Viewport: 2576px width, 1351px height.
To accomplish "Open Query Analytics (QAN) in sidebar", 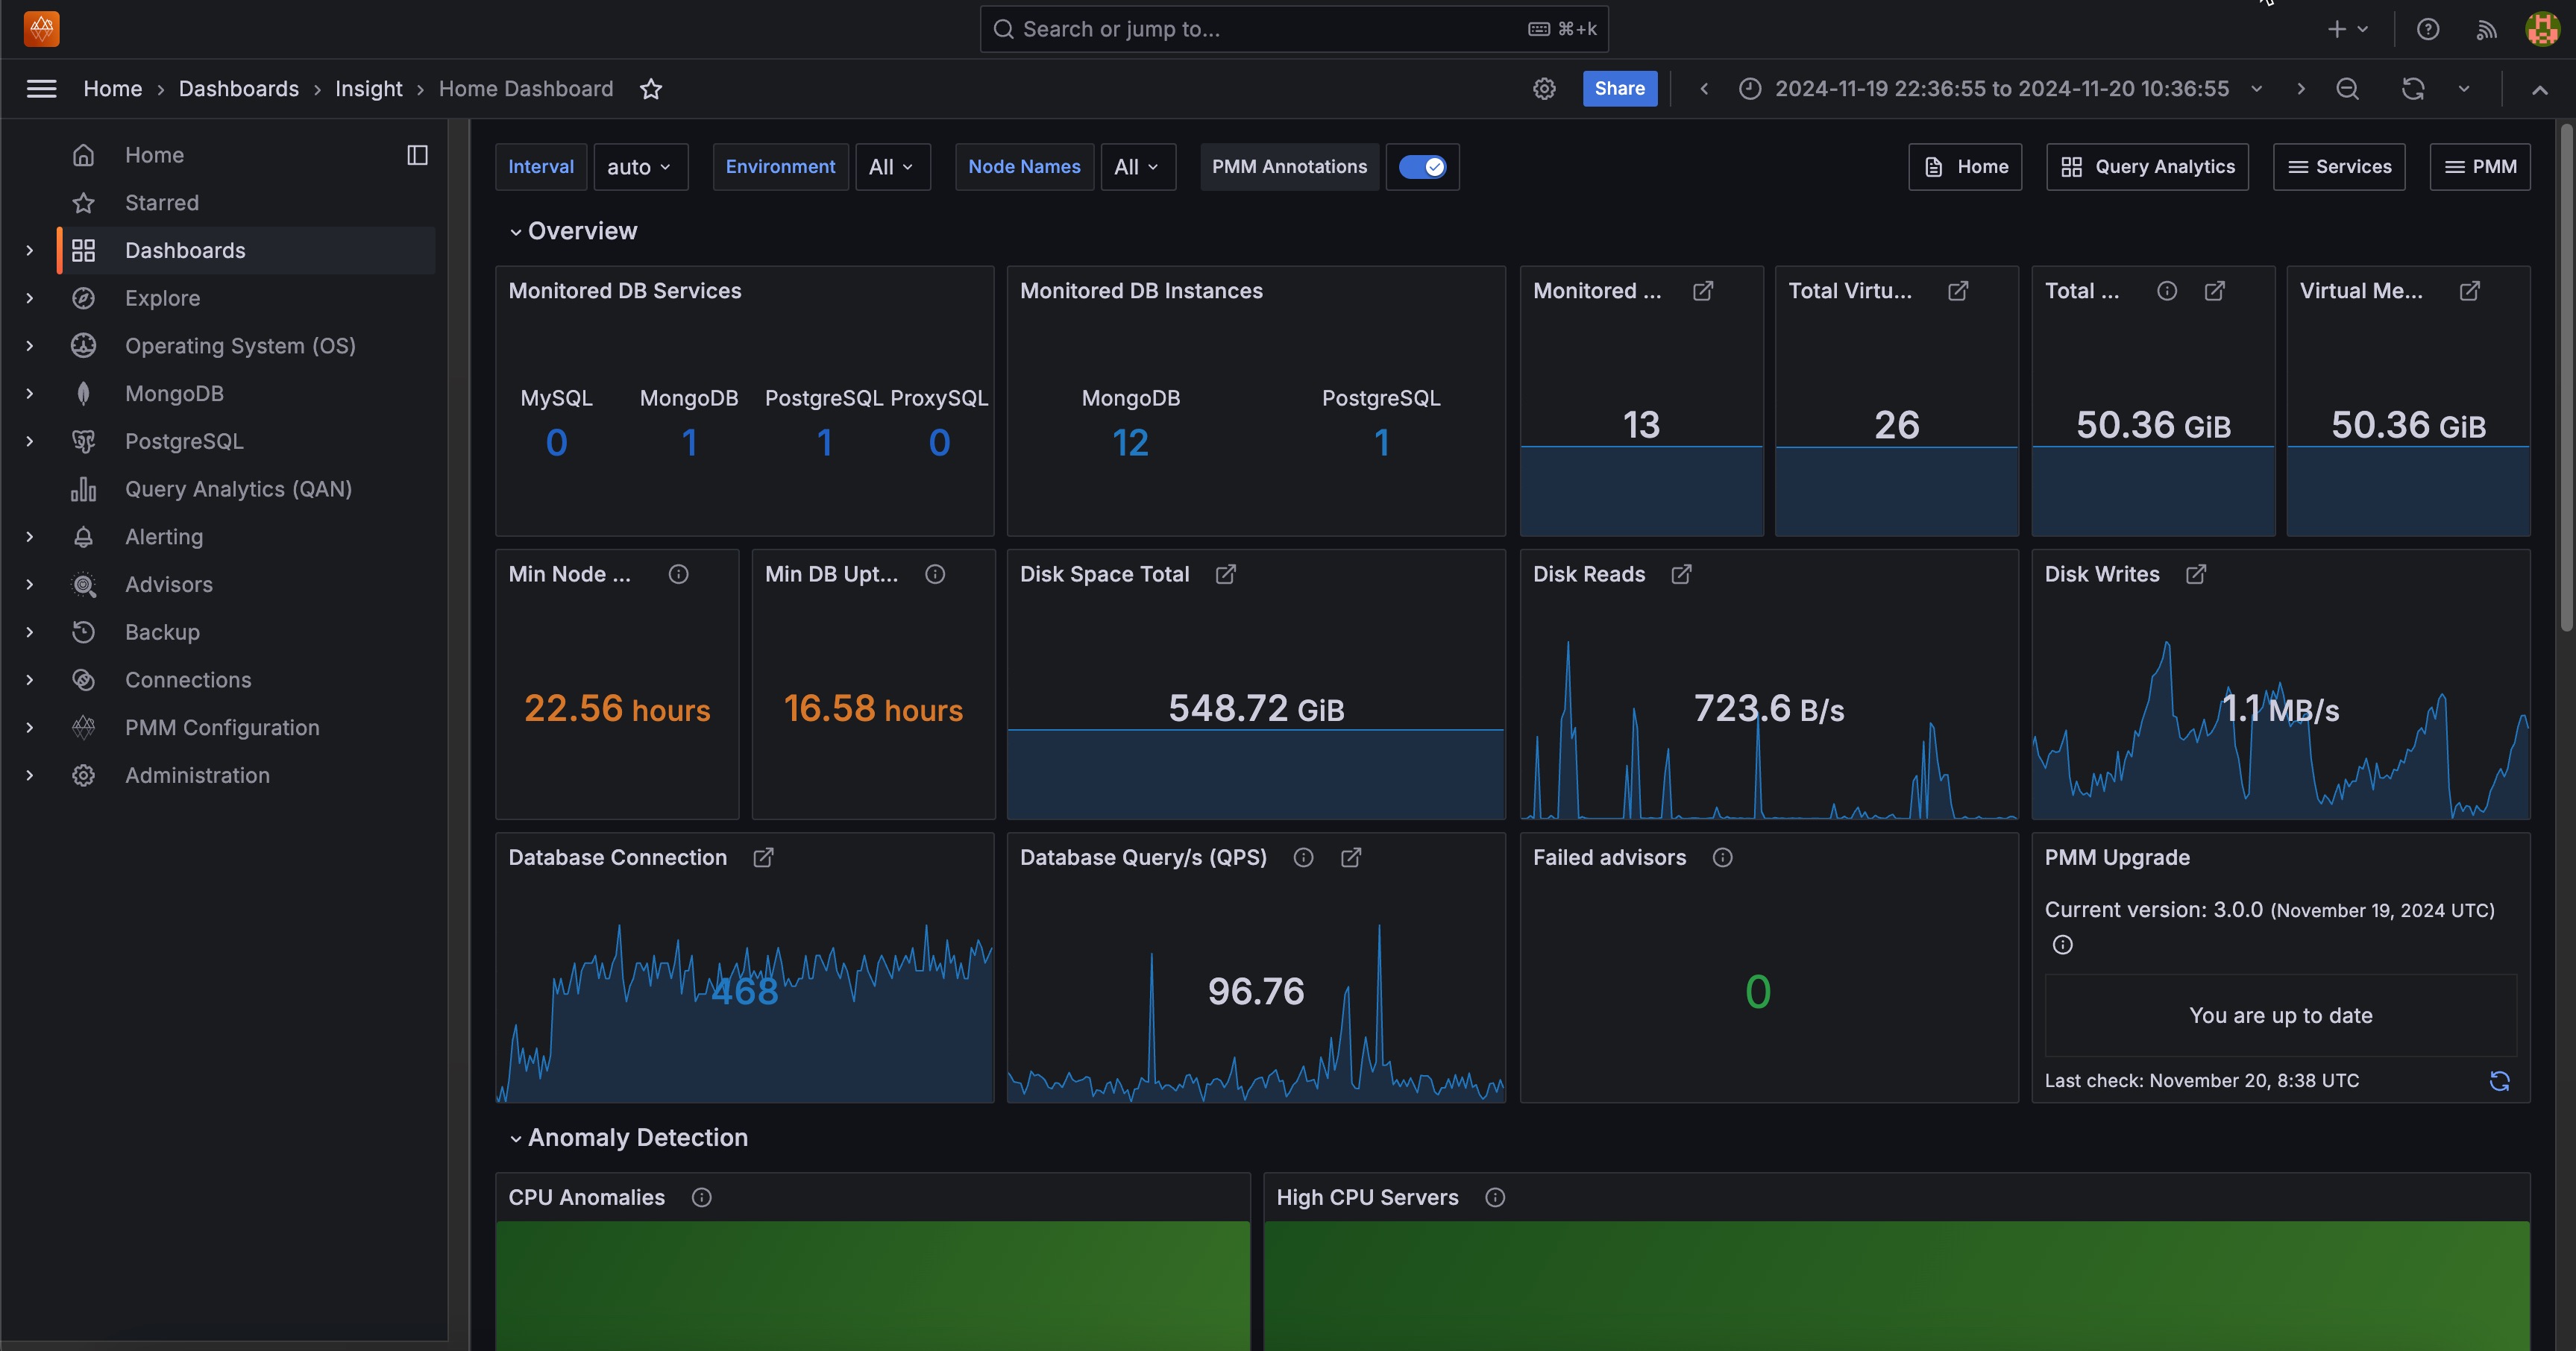I will pos(238,489).
